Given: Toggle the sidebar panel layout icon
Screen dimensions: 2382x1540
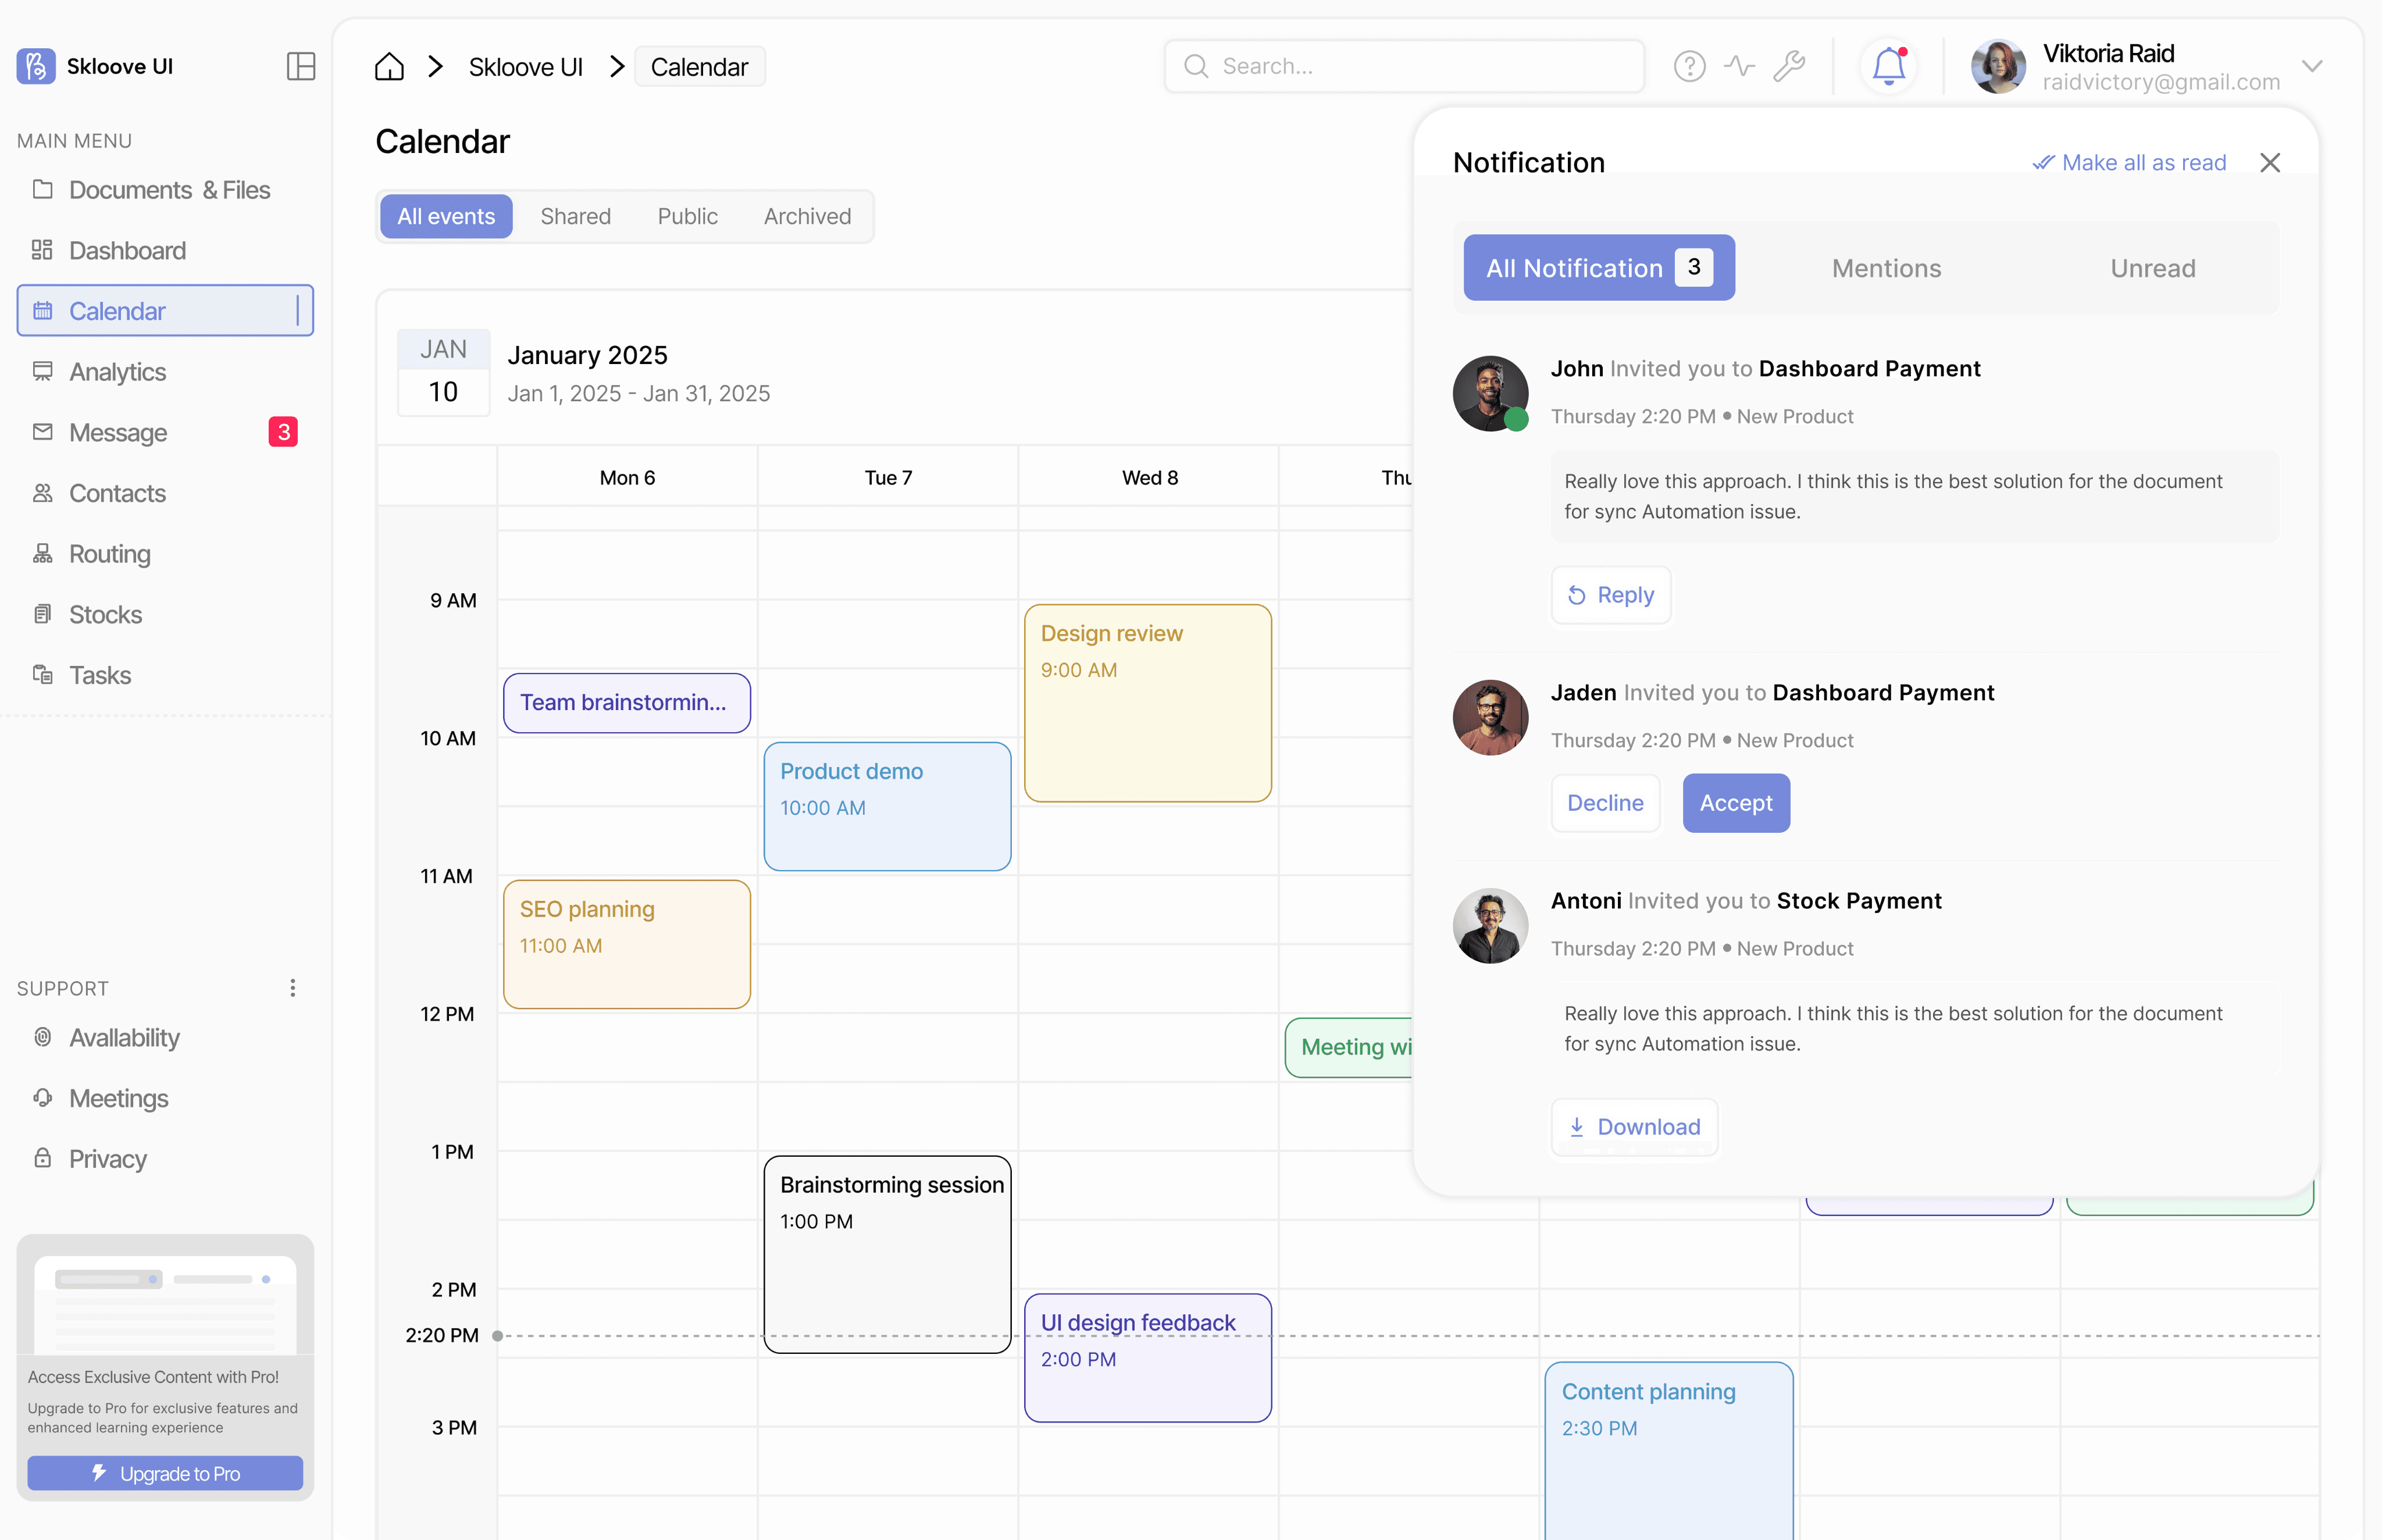Looking at the screenshot, I should pos(301,66).
